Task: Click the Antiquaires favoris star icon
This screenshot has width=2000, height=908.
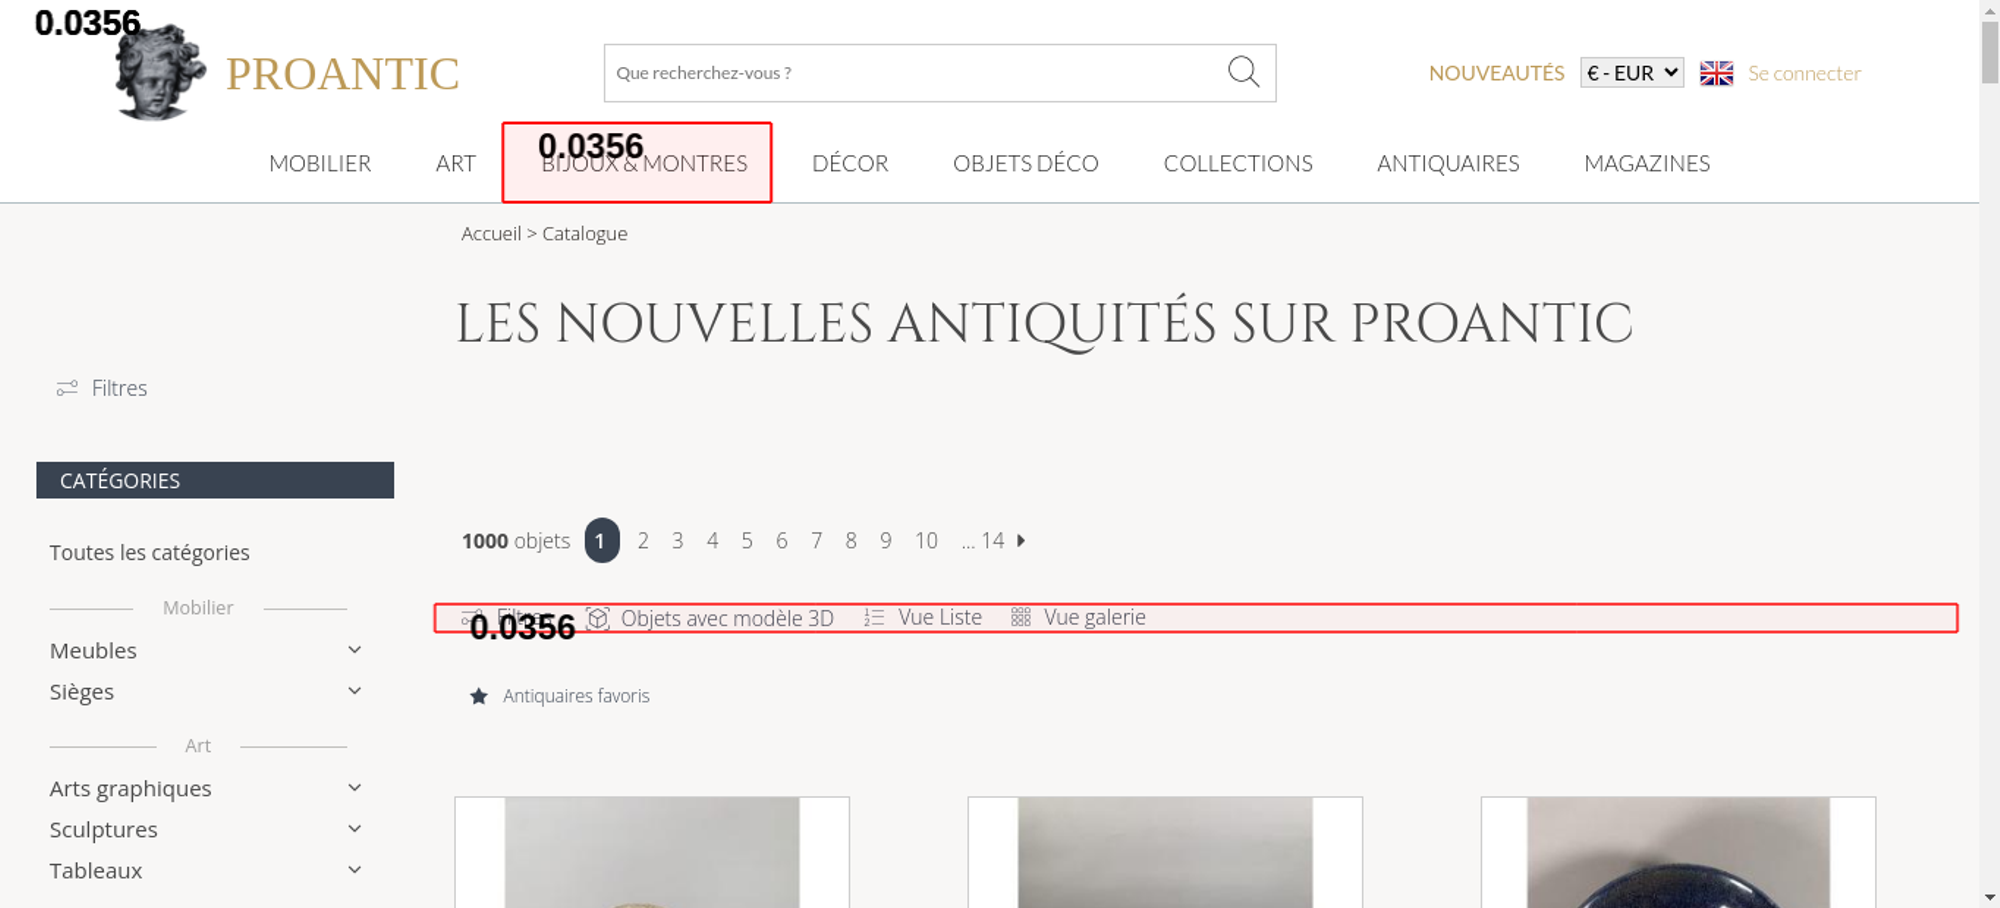Action: [x=479, y=696]
